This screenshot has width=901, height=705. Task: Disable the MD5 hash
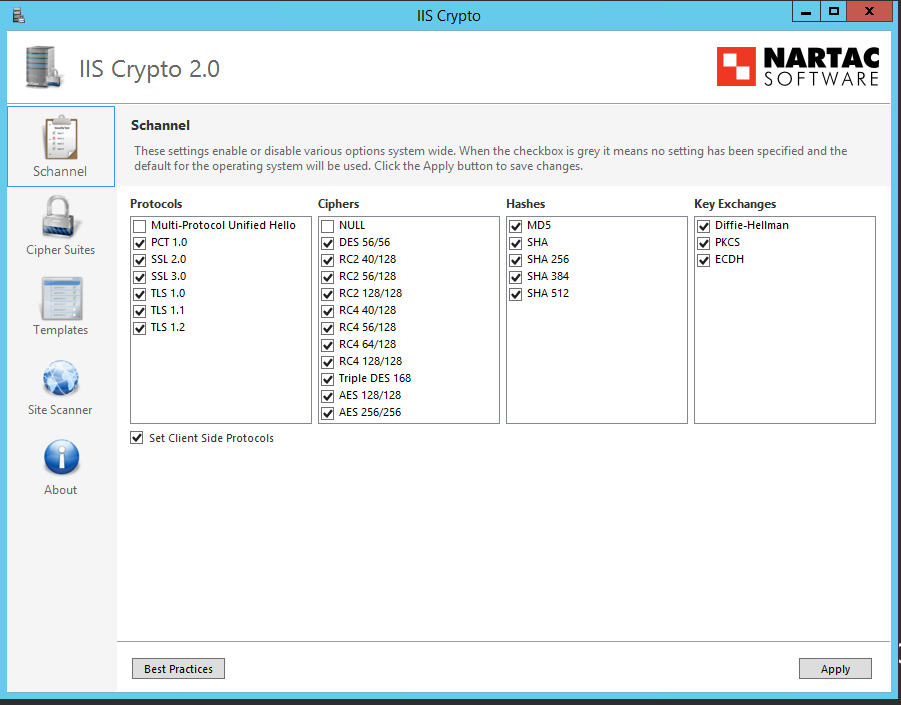tap(515, 226)
